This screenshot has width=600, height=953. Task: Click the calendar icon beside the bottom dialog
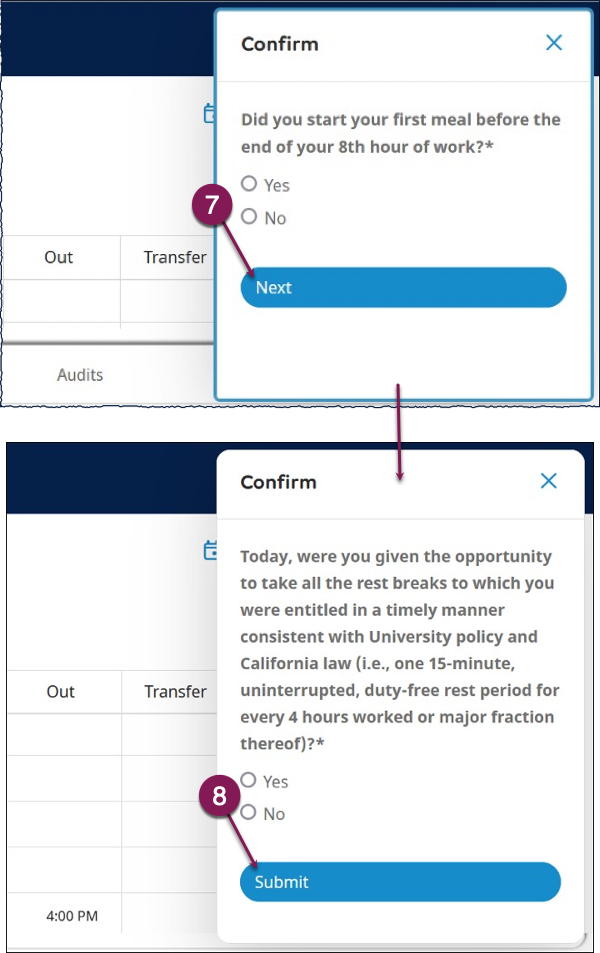pos(210,550)
